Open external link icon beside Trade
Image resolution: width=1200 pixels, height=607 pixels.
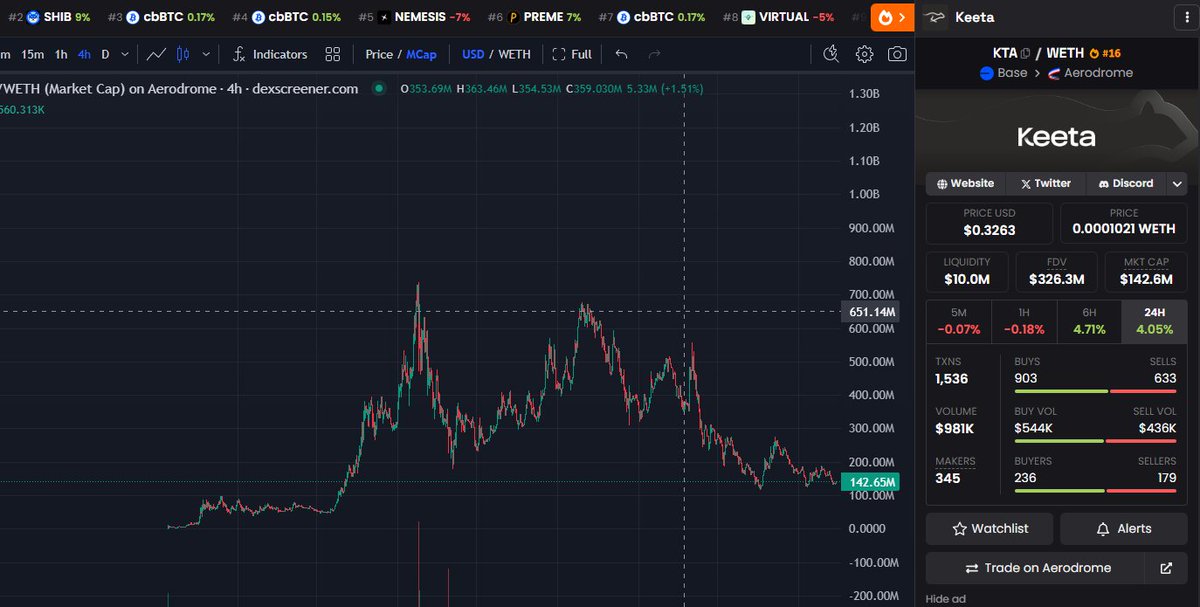click(x=1166, y=568)
